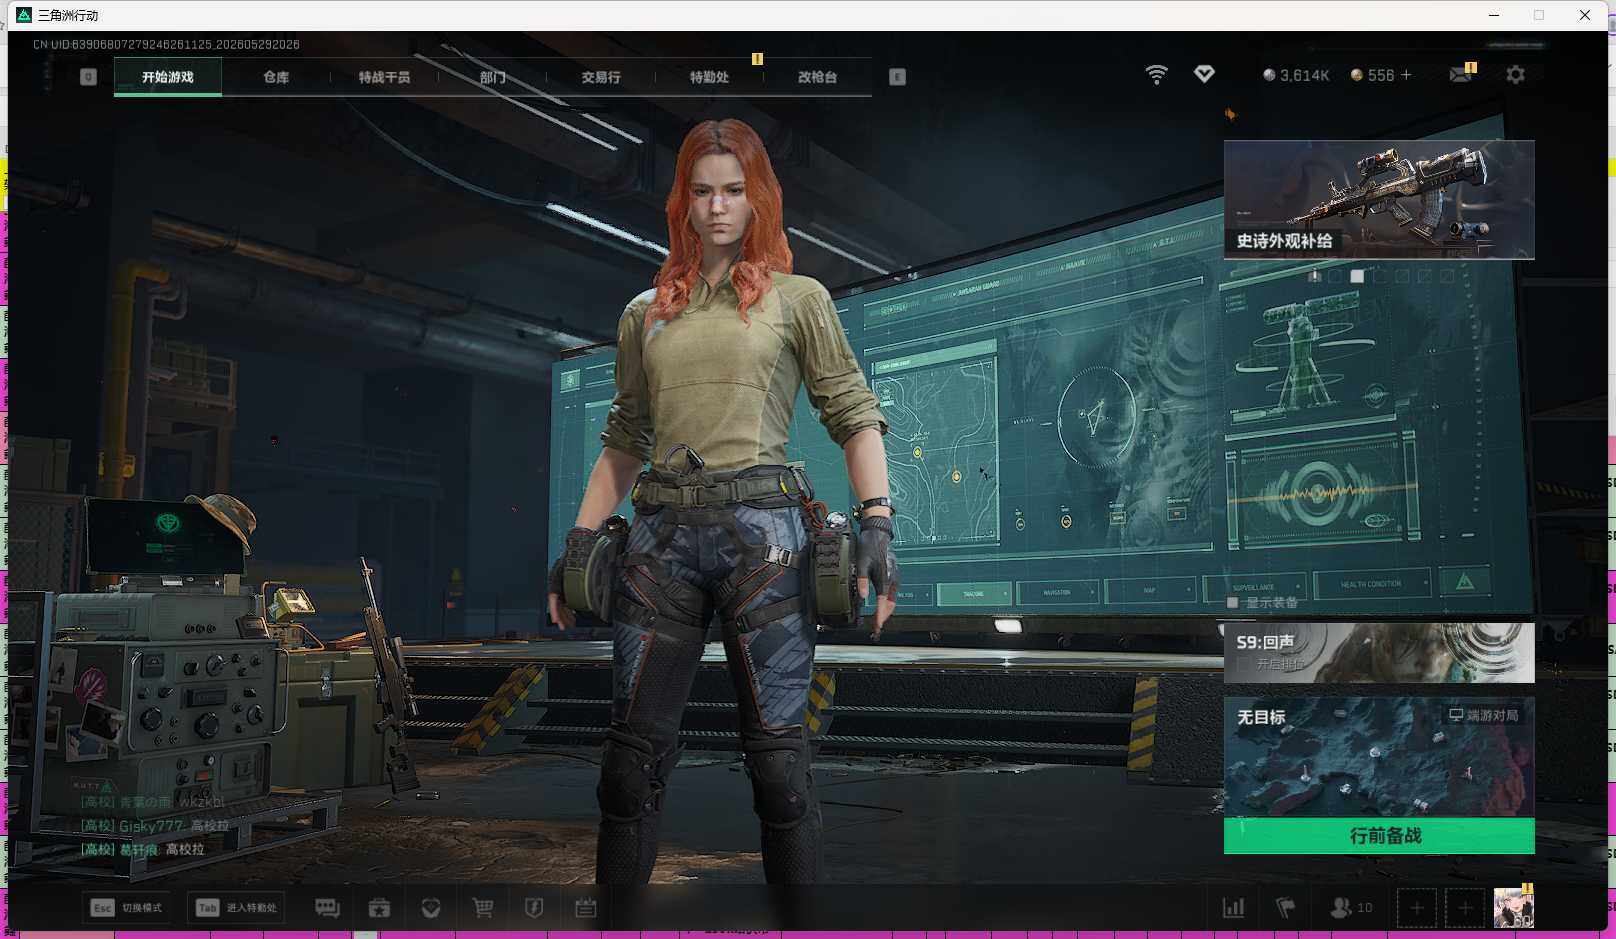
Task: Click the 端游对局 label on map card
Action: (x=1492, y=715)
